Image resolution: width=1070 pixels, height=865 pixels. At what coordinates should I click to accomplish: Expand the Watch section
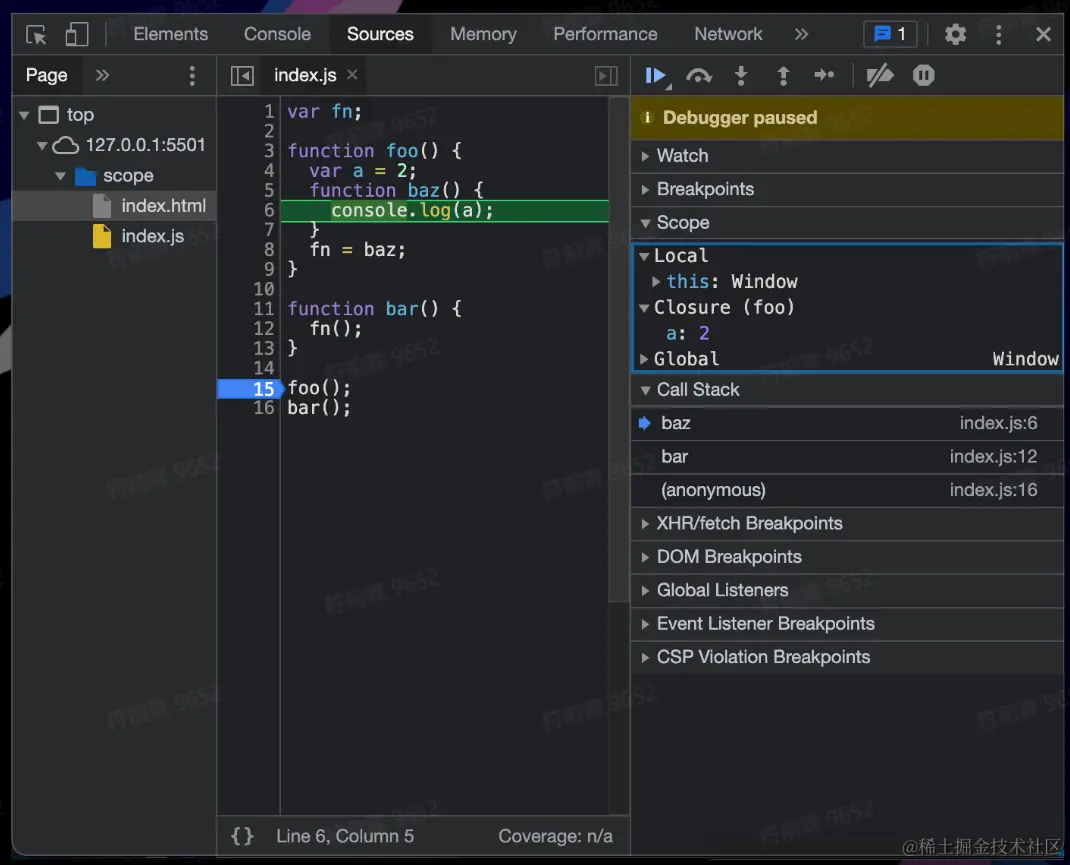(682, 156)
